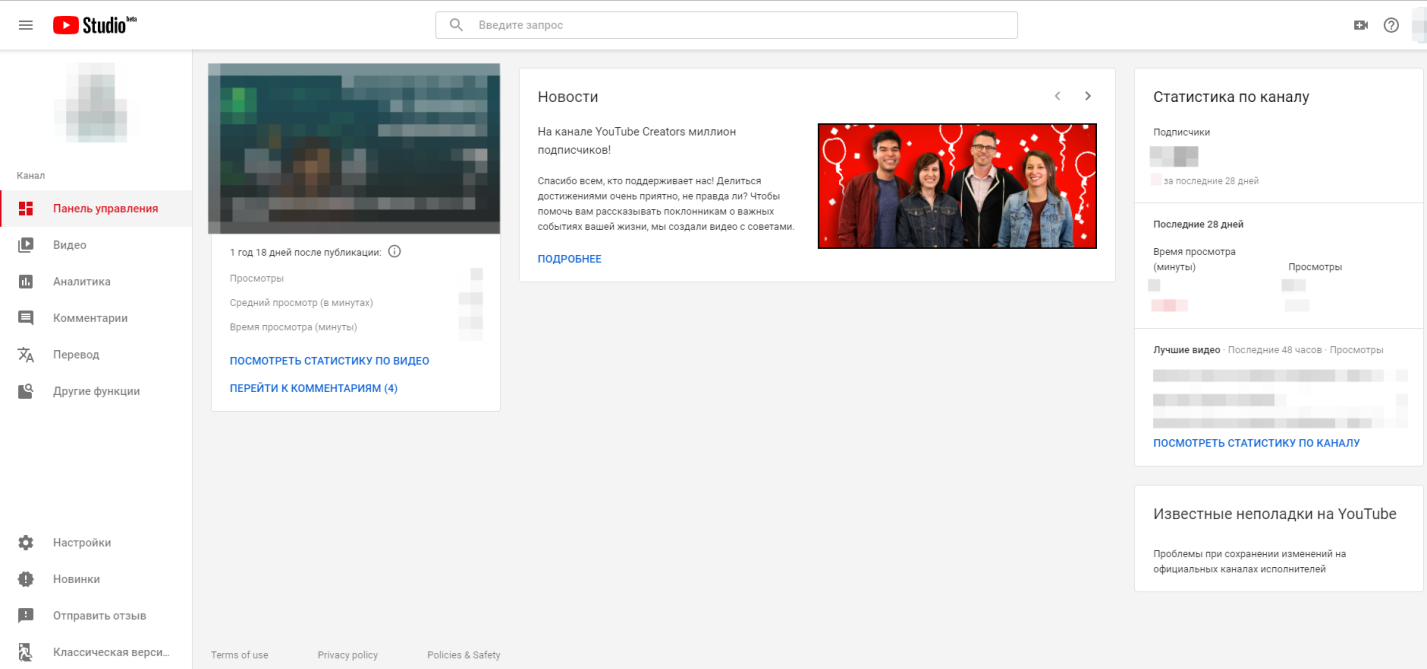Open ПЕРЕЙТИ К КОММЕНТАРИЯМ (4) link
Image resolution: width=1427 pixels, height=669 pixels.
pyautogui.click(x=313, y=388)
